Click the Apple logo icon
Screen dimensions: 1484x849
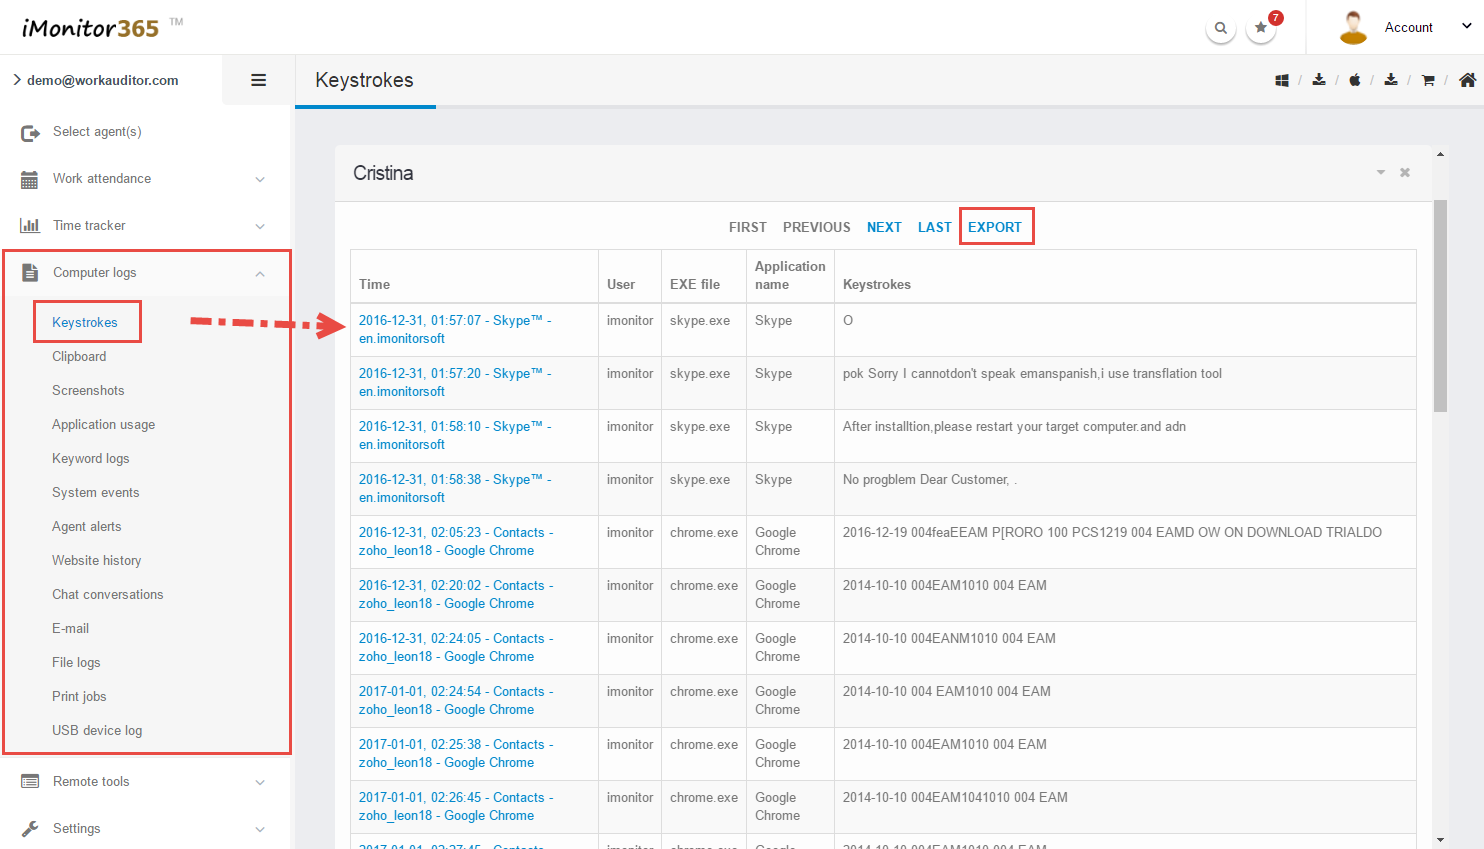pos(1355,80)
